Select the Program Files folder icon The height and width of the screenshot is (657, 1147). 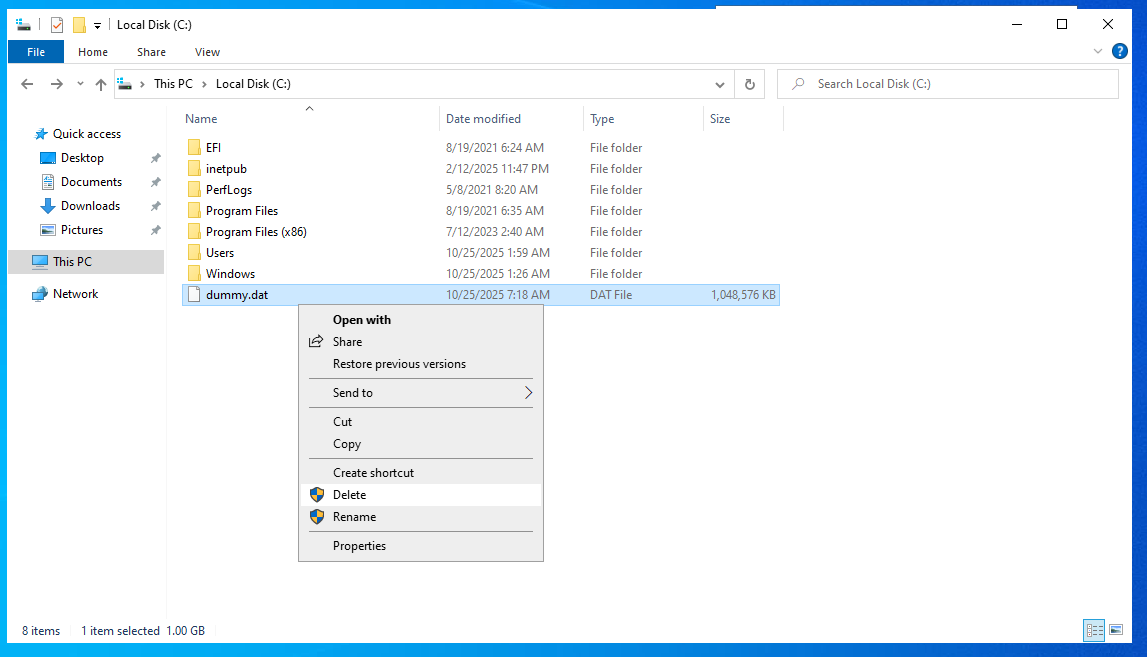[194, 211]
